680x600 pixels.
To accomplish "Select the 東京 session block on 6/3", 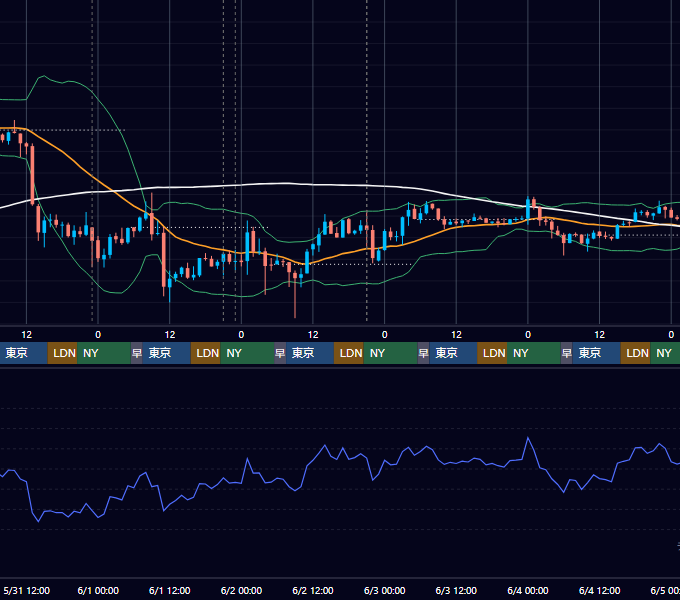I will (453, 353).
